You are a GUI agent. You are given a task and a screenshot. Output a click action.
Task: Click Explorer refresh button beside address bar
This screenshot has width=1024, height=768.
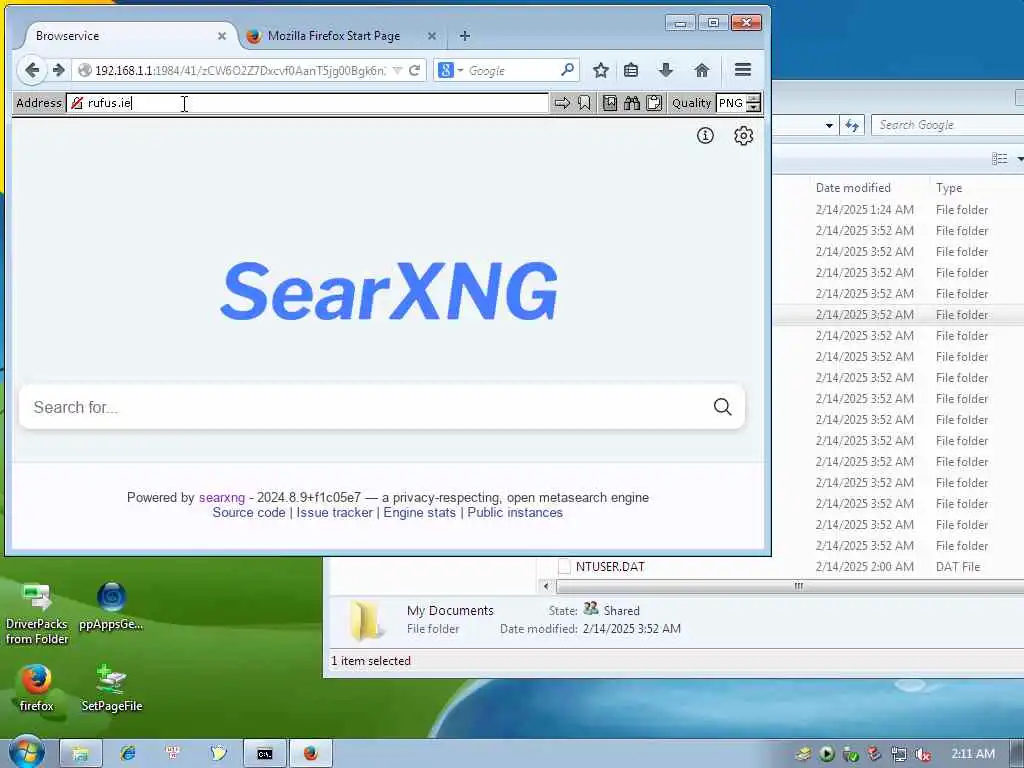(852, 125)
